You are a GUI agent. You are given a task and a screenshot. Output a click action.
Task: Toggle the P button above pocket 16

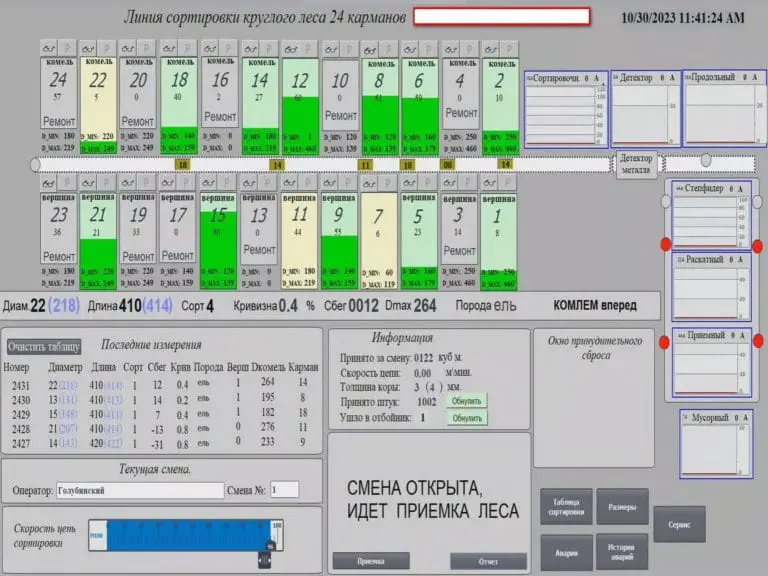coord(228,48)
